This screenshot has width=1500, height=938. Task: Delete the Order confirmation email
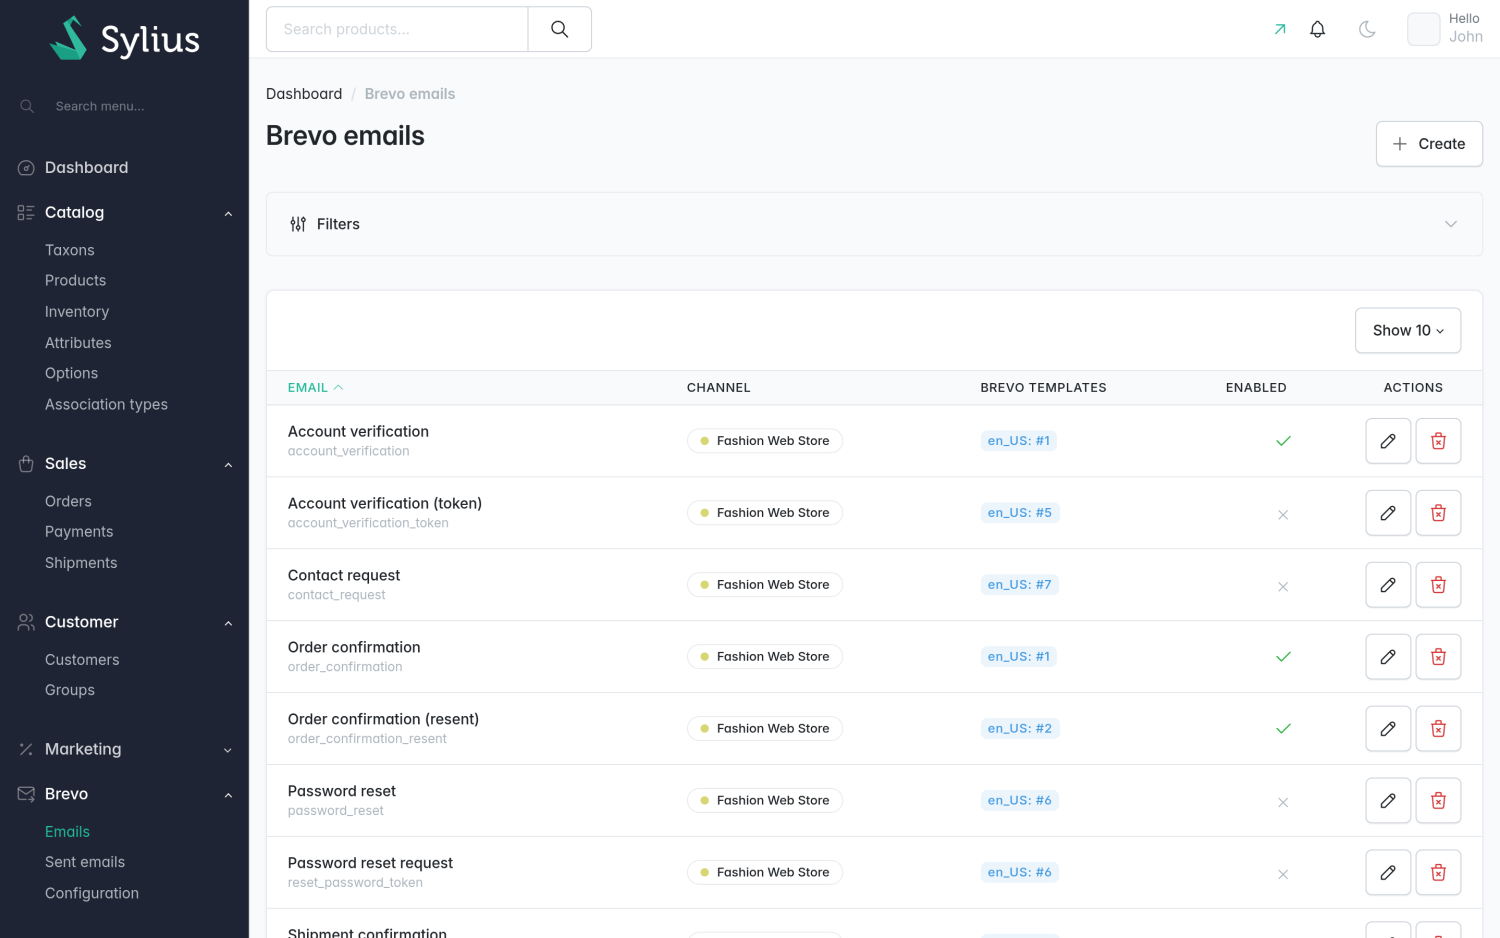[1438, 657]
